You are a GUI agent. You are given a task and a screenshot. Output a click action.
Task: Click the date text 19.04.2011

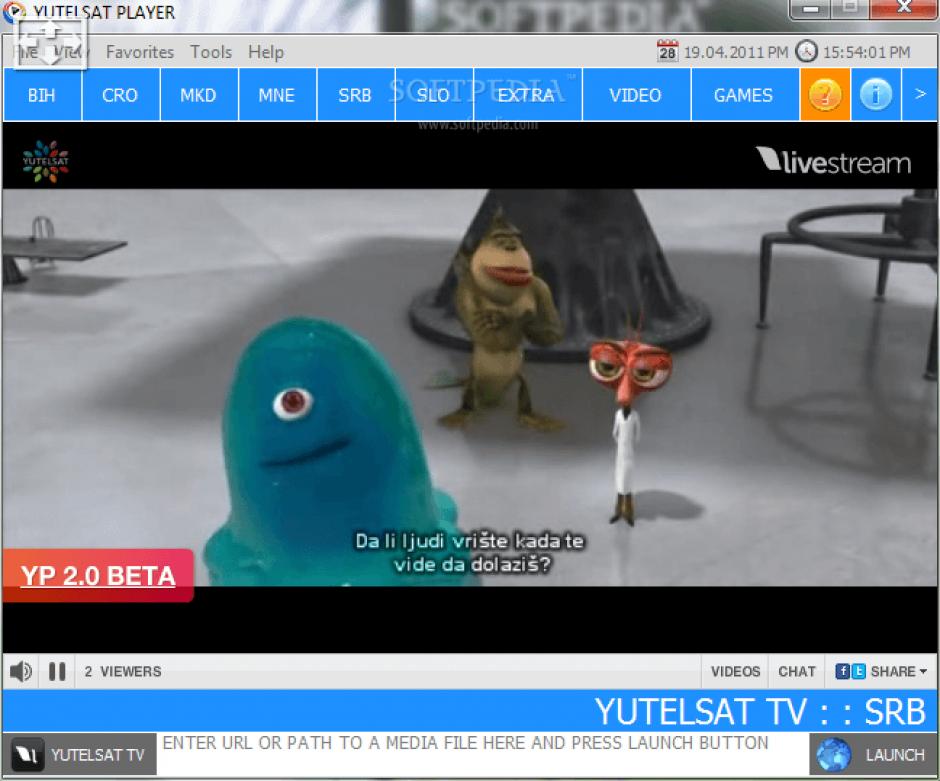[x=735, y=52]
